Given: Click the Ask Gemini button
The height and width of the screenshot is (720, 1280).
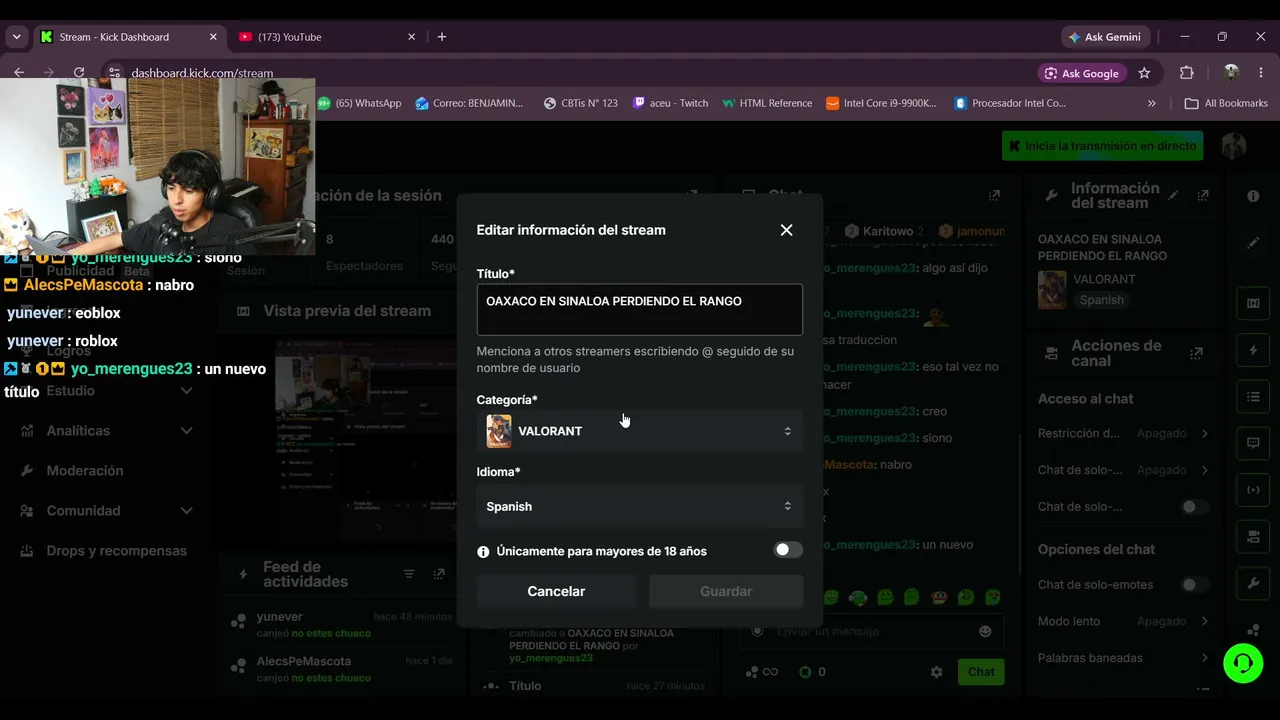Looking at the screenshot, I should [1105, 37].
